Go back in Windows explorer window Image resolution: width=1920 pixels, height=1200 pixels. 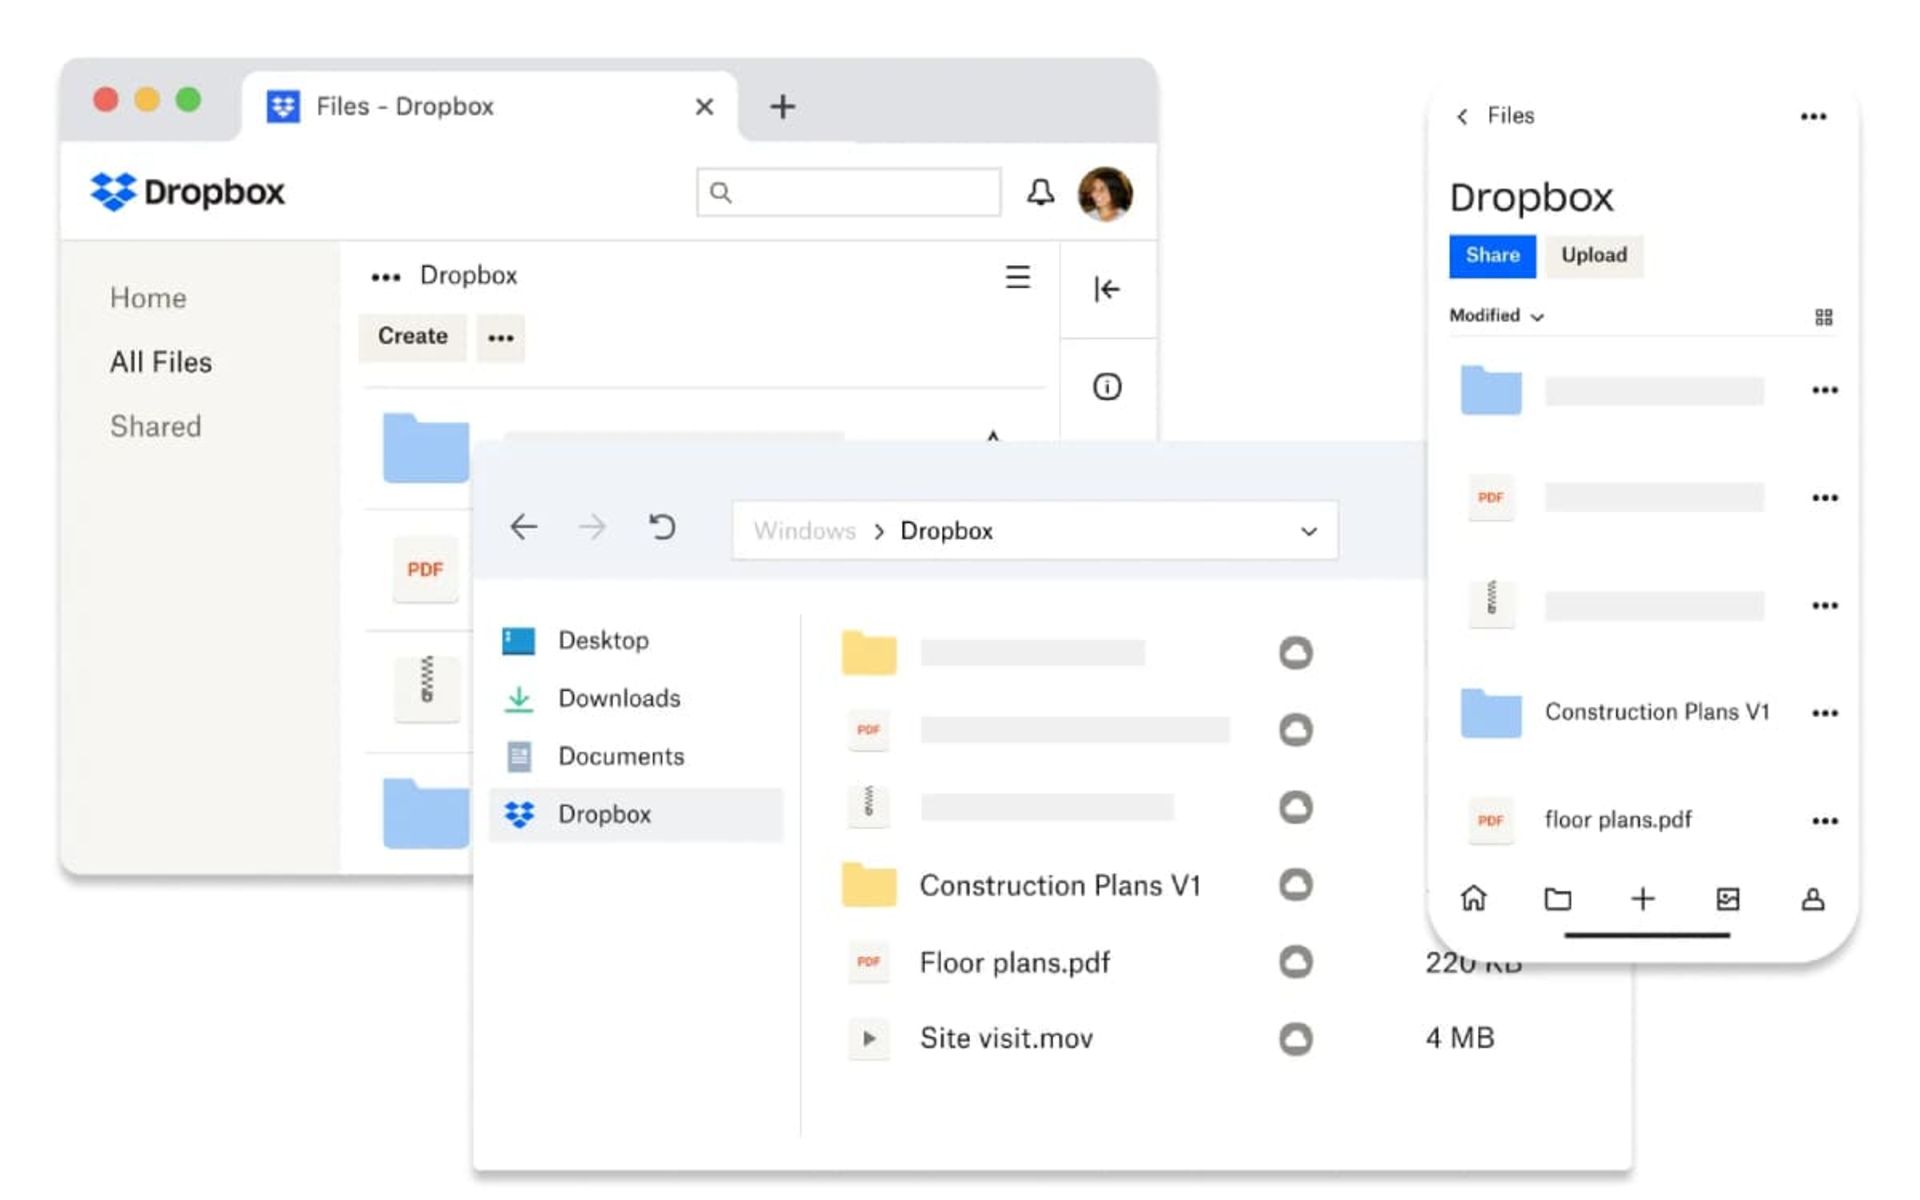[524, 527]
